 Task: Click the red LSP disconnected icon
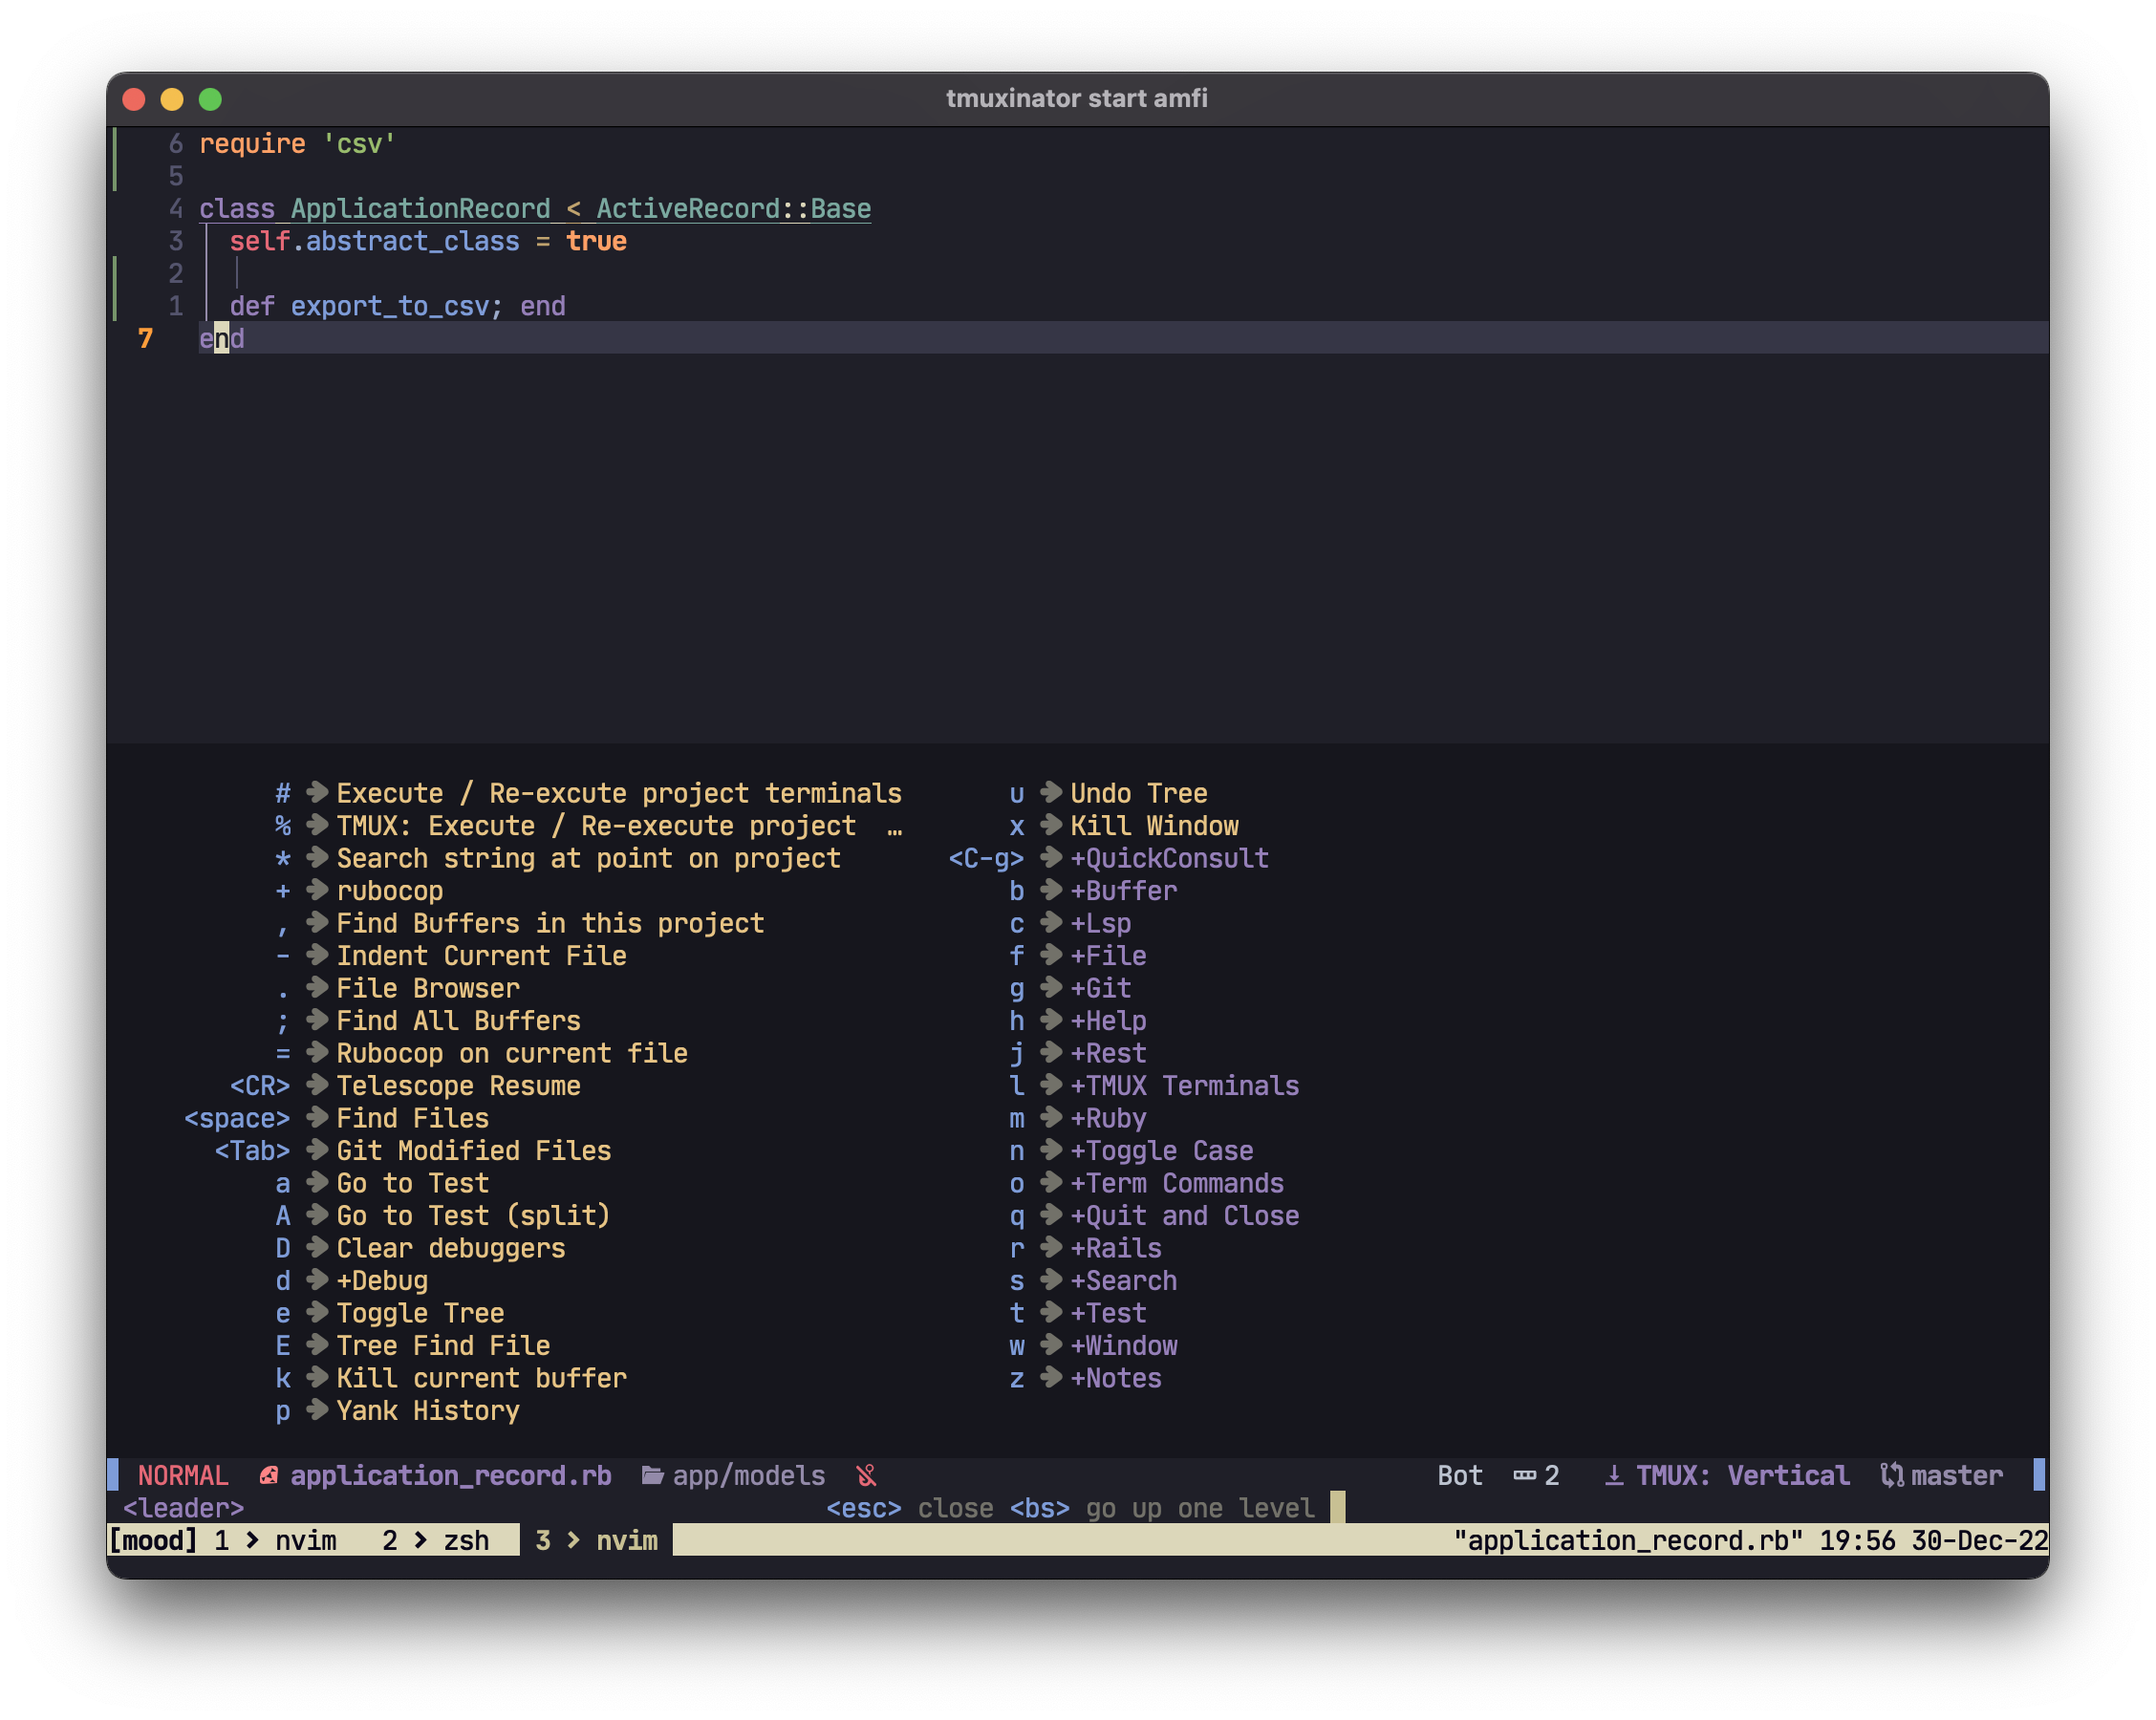click(866, 1476)
